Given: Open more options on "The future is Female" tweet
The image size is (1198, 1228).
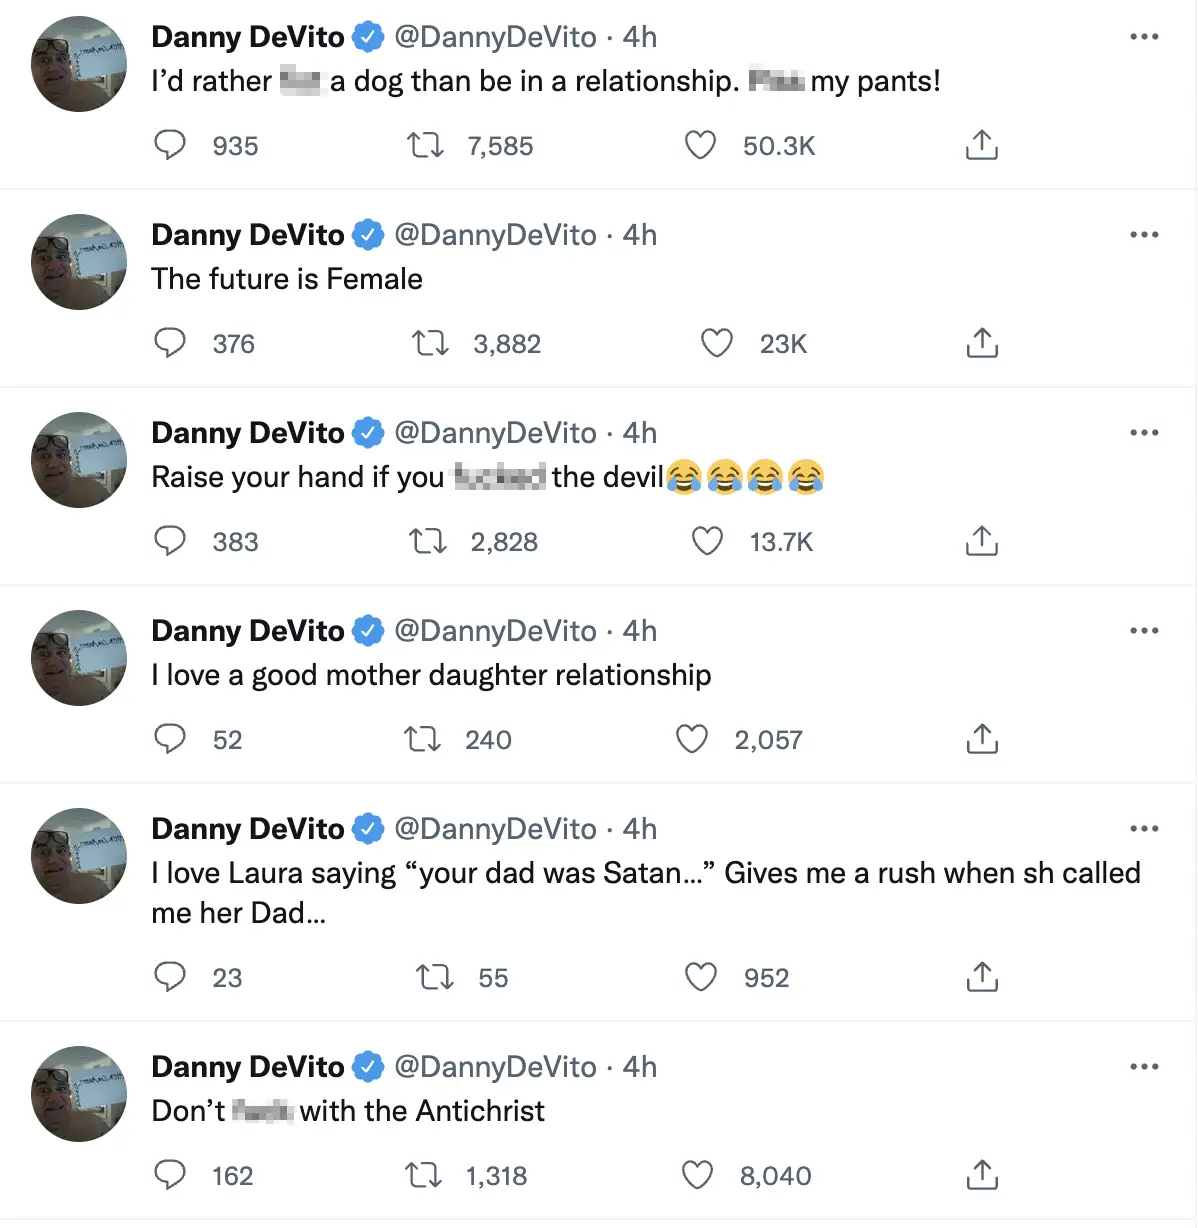Looking at the screenshot, I should [x=1143, y=235].
